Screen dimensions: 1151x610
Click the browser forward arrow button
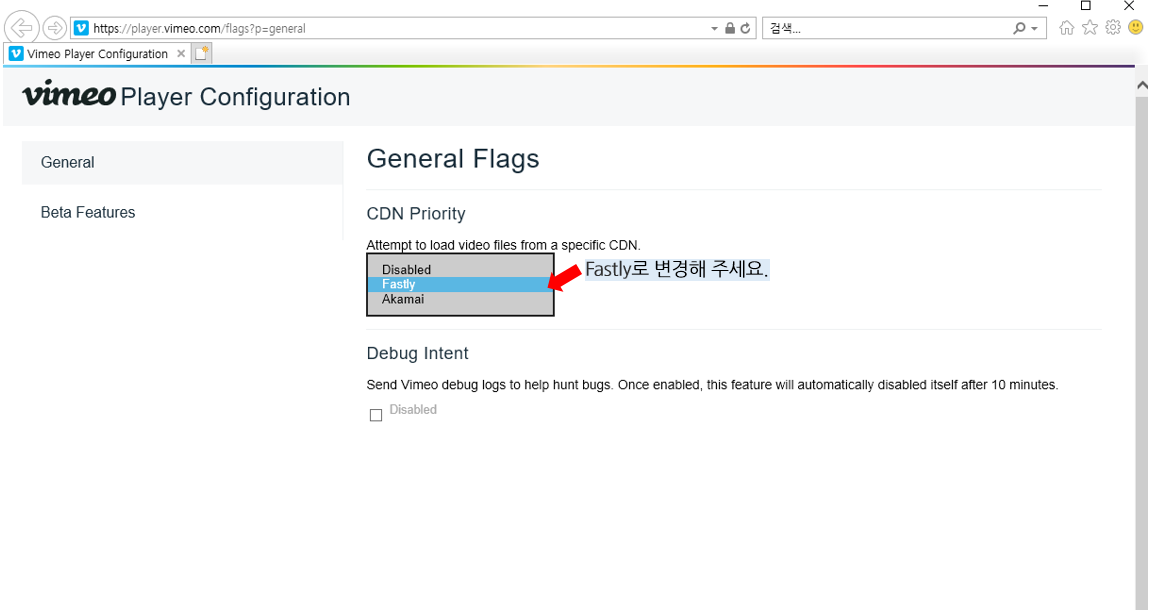pyautogui.click(x=54, y=28)
